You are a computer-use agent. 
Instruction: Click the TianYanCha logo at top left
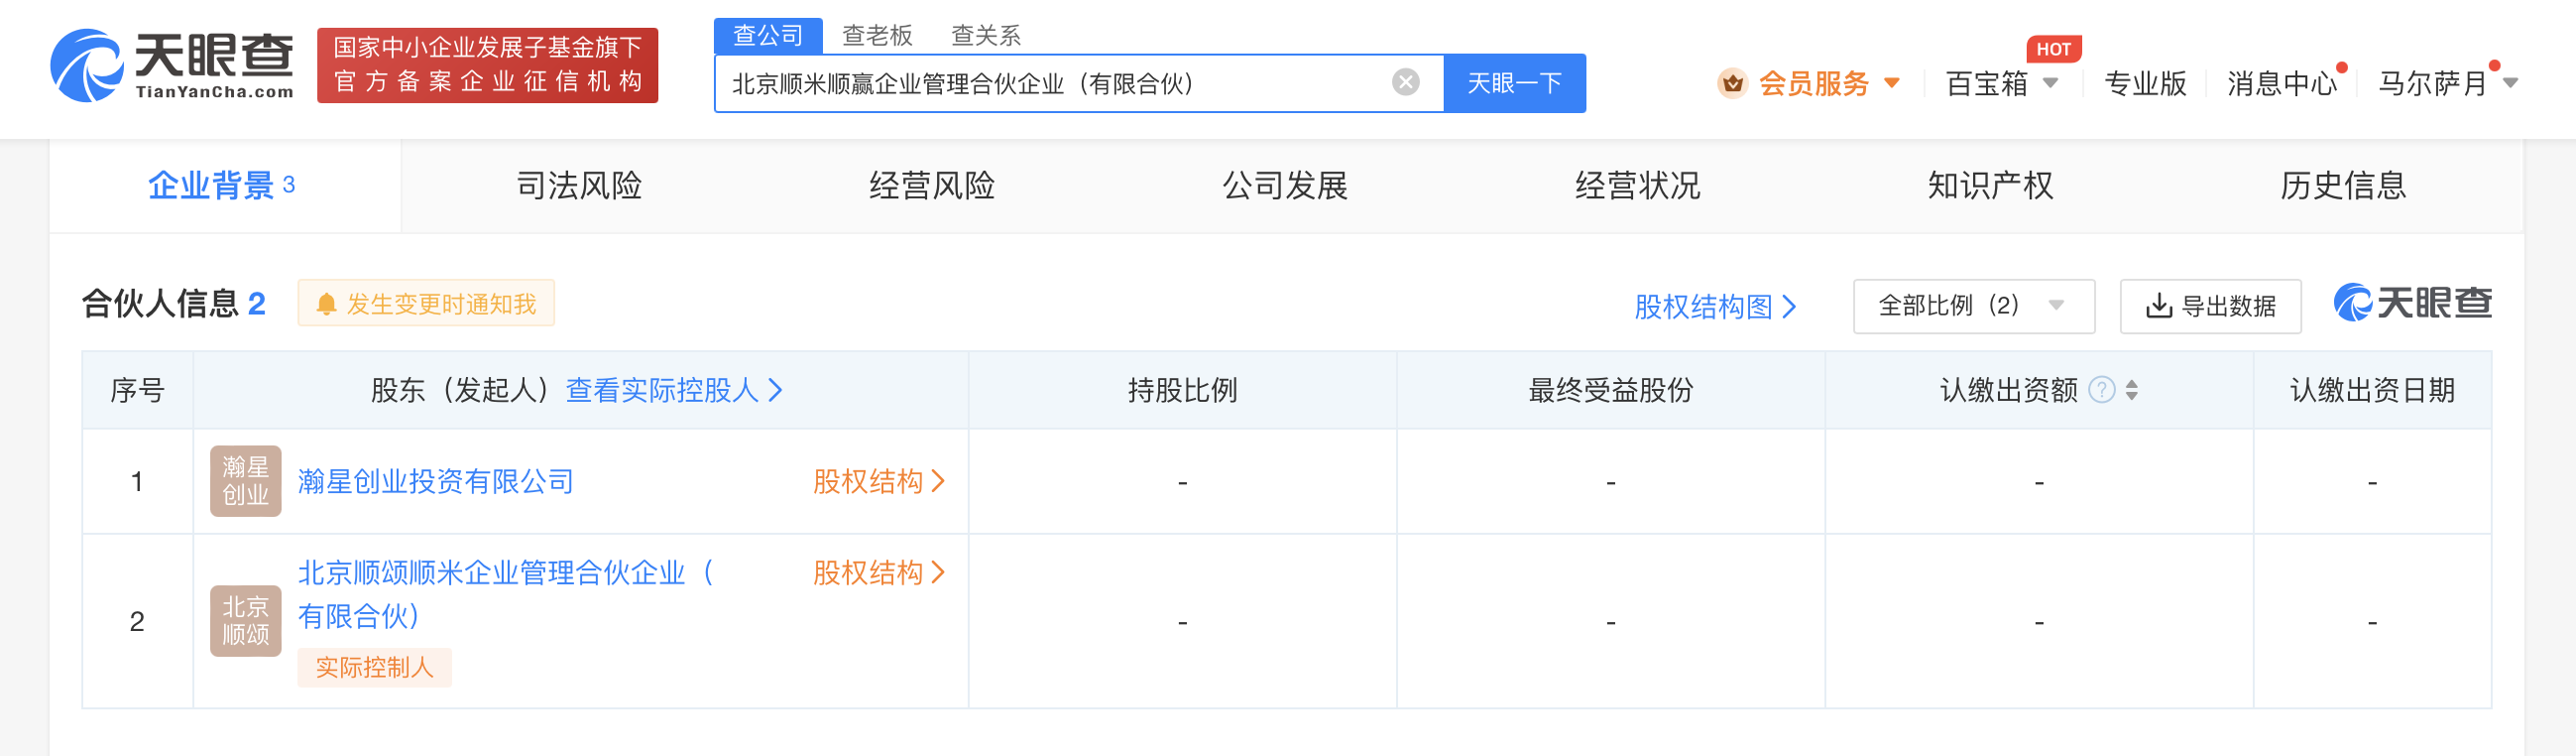click(172, 65)
